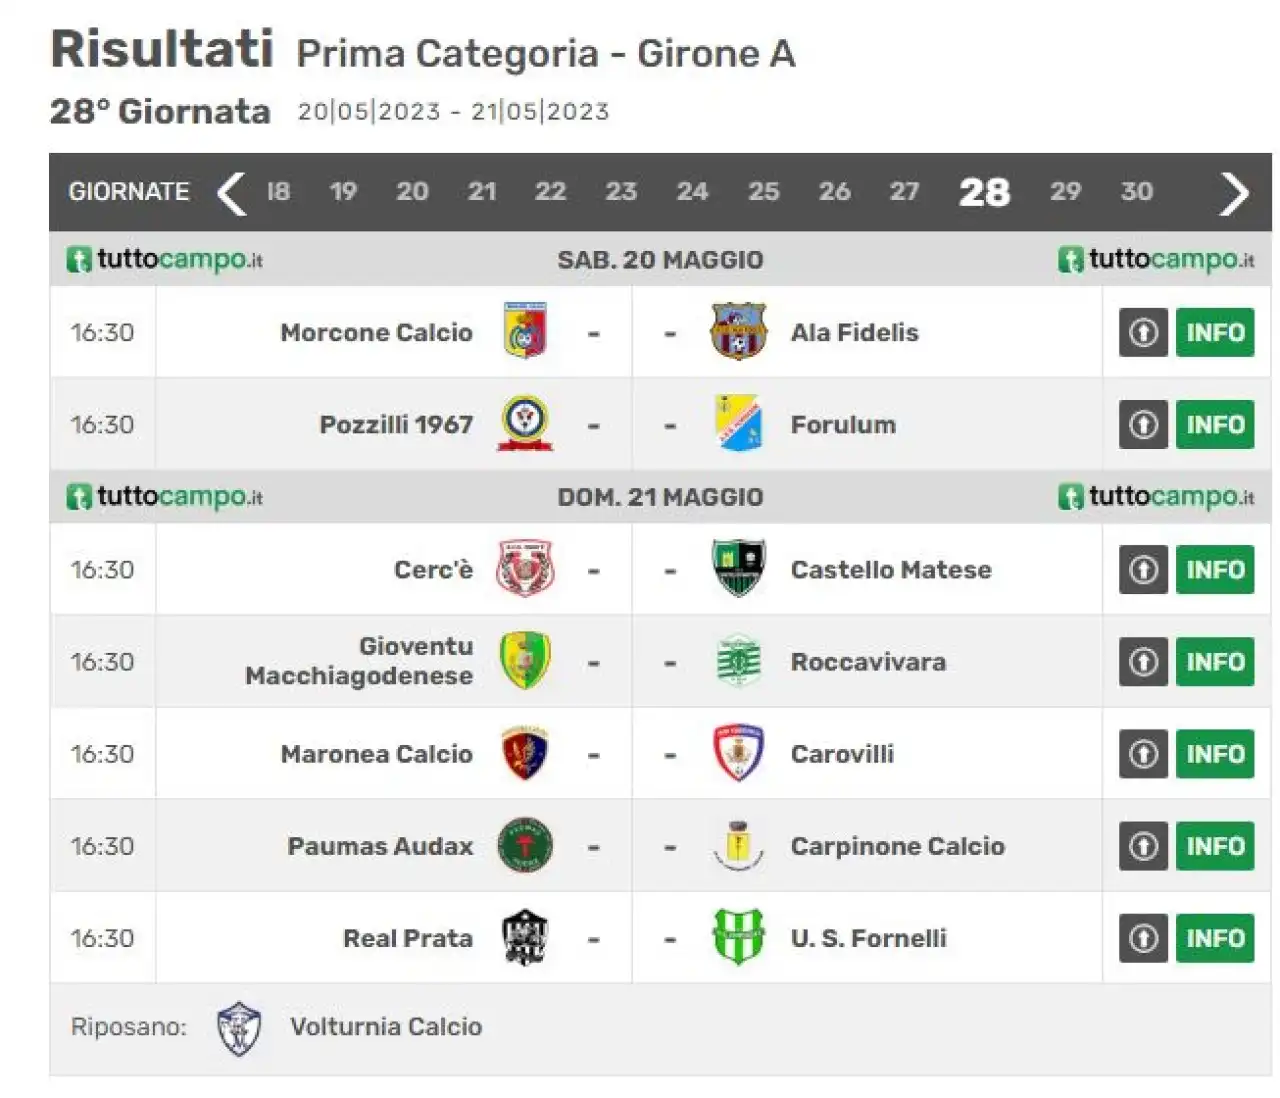The image size is (1280, 1098).
Task: Click the Roccavivara green team logo
Action: pos(738,661)
